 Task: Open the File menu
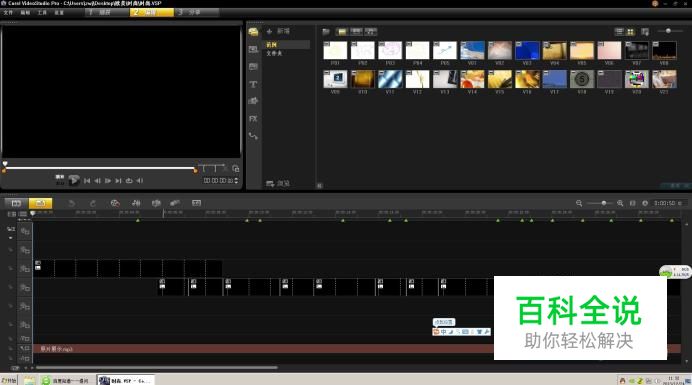(8, 12)
